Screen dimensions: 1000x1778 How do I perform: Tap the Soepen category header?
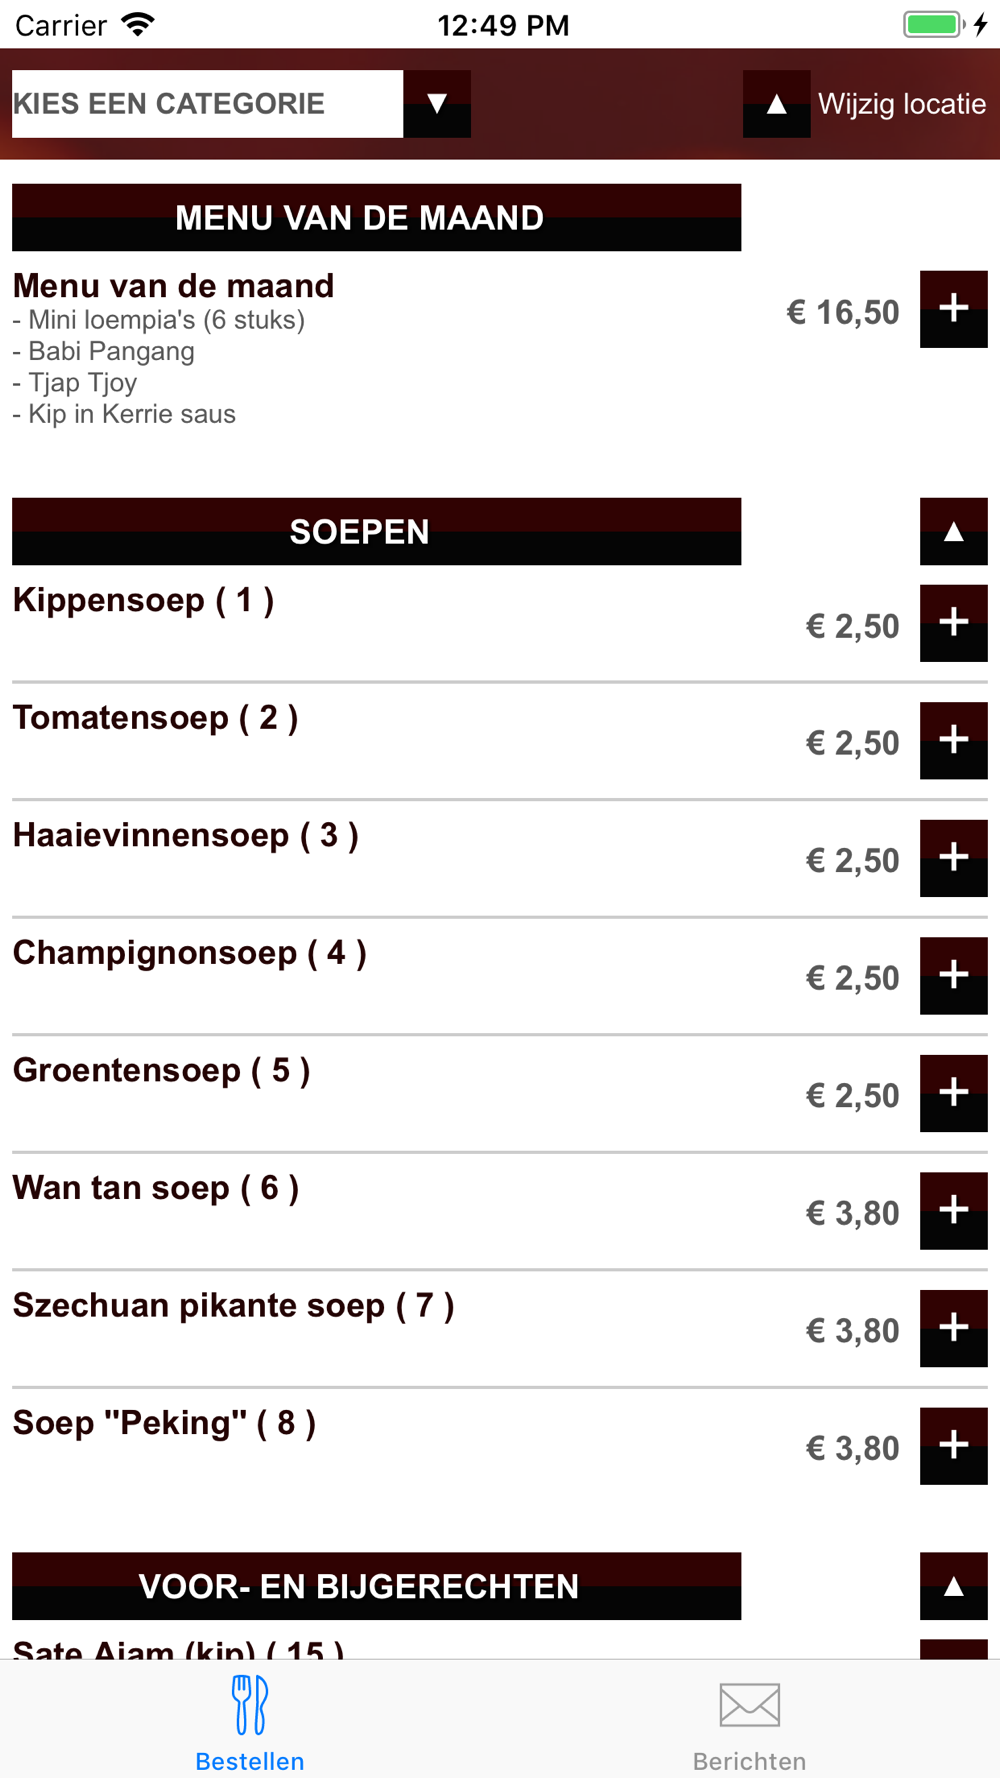[x=376, y=531]
